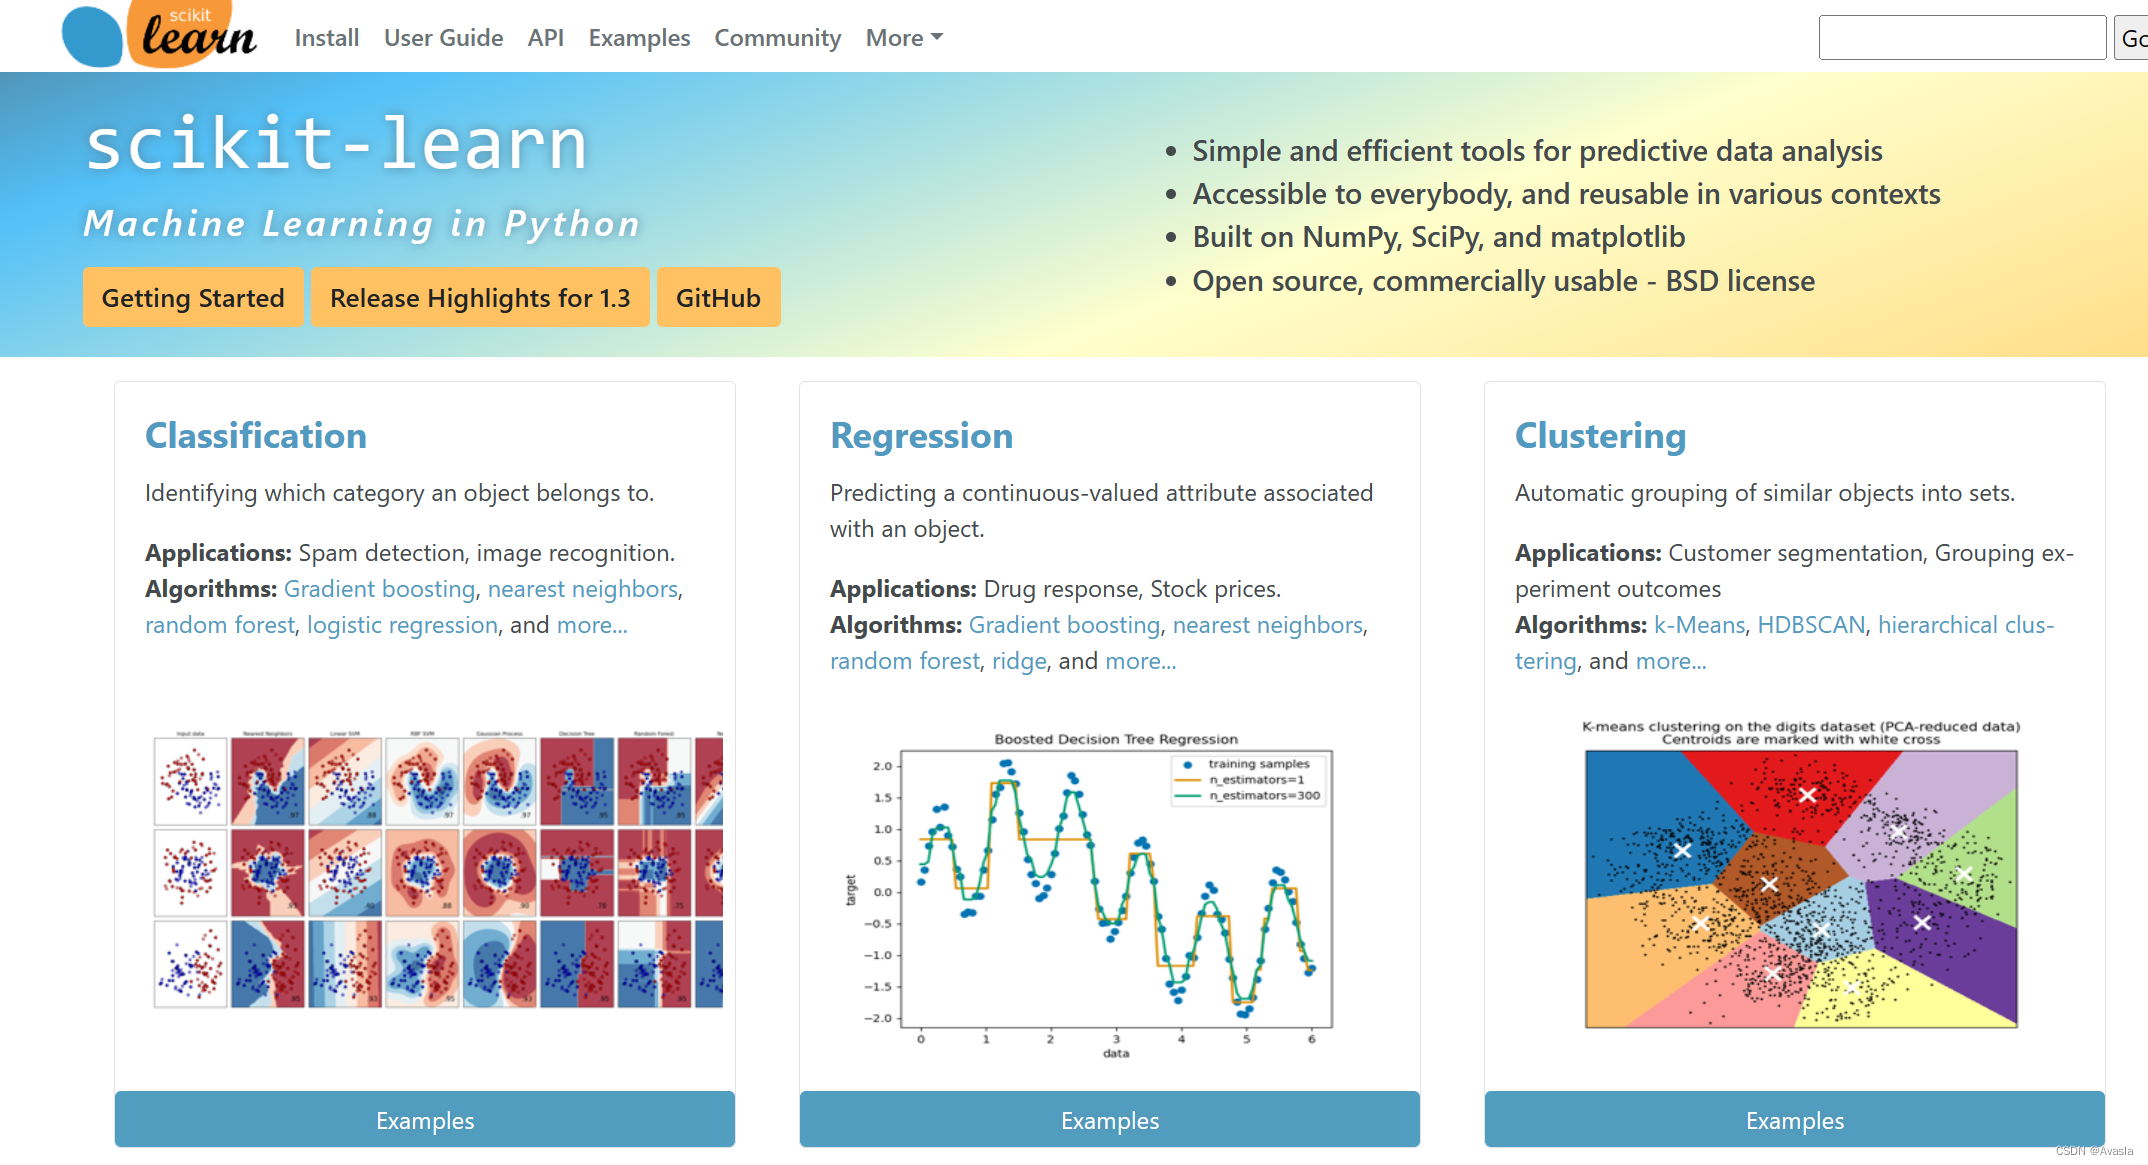The width and height of the screenshot is (2148, 1165).
Task: Click the GitHub button icon
Action: (x=721, y=297)
